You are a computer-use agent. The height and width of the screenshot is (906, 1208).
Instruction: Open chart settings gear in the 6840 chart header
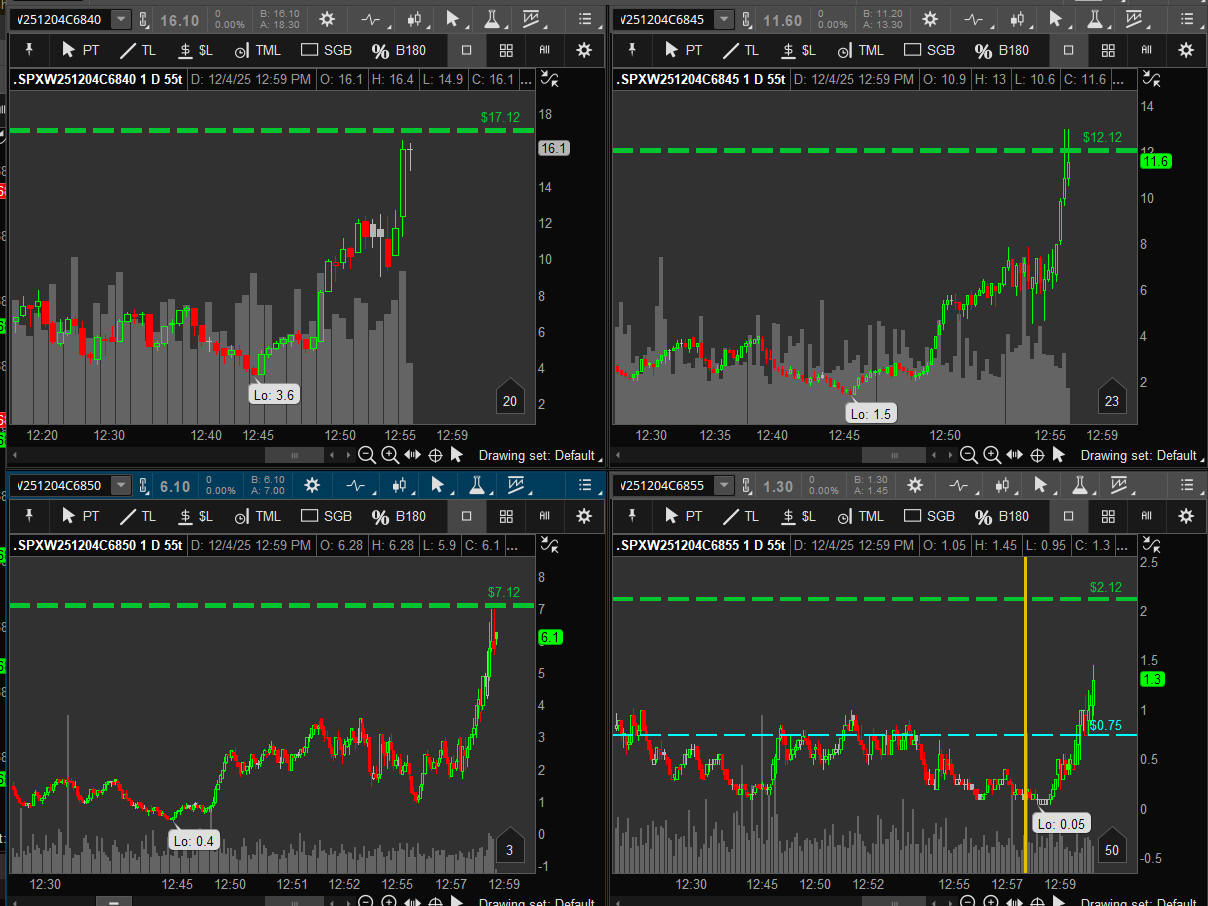pos(327,19)
